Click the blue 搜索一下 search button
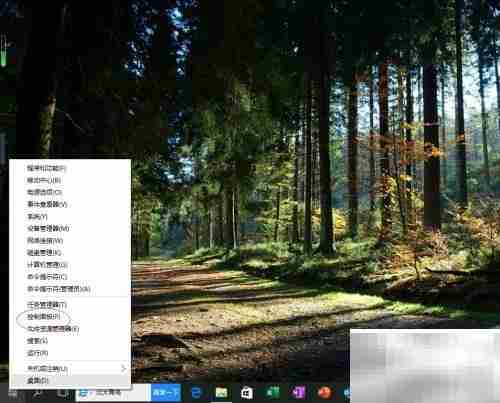Viewport: 500px width, 403px height. (166, 393)
